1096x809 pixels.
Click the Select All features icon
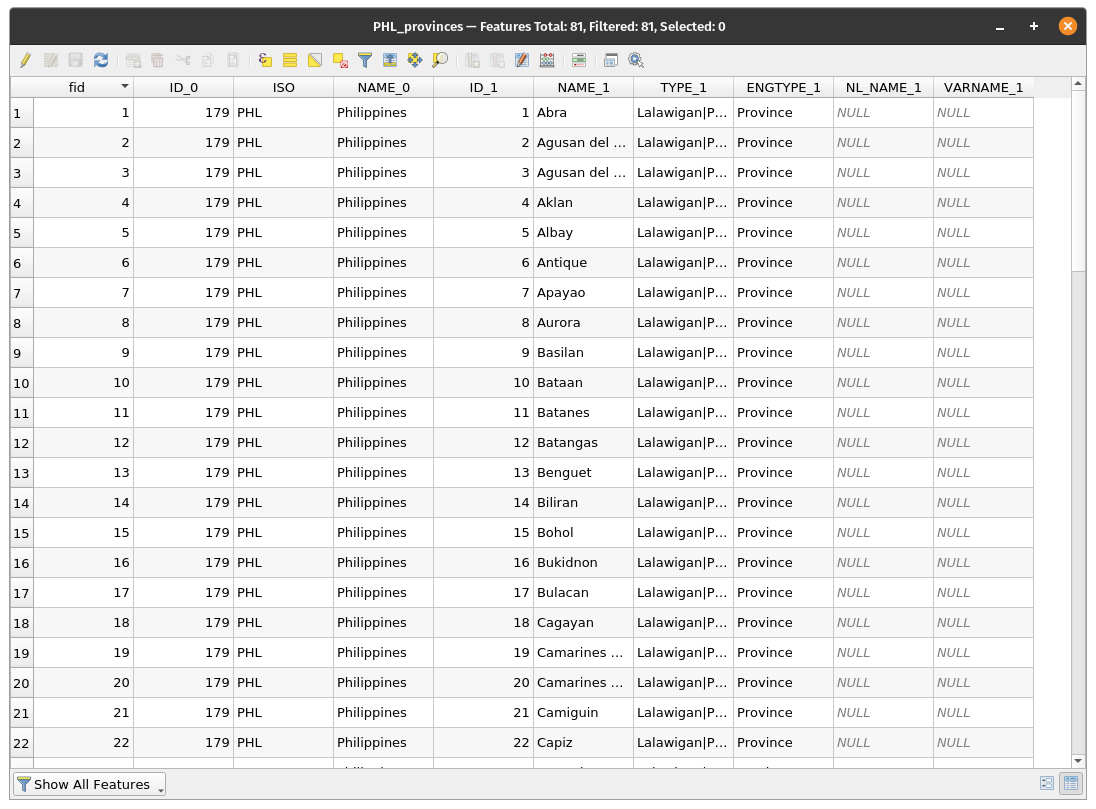coord(290,60)
